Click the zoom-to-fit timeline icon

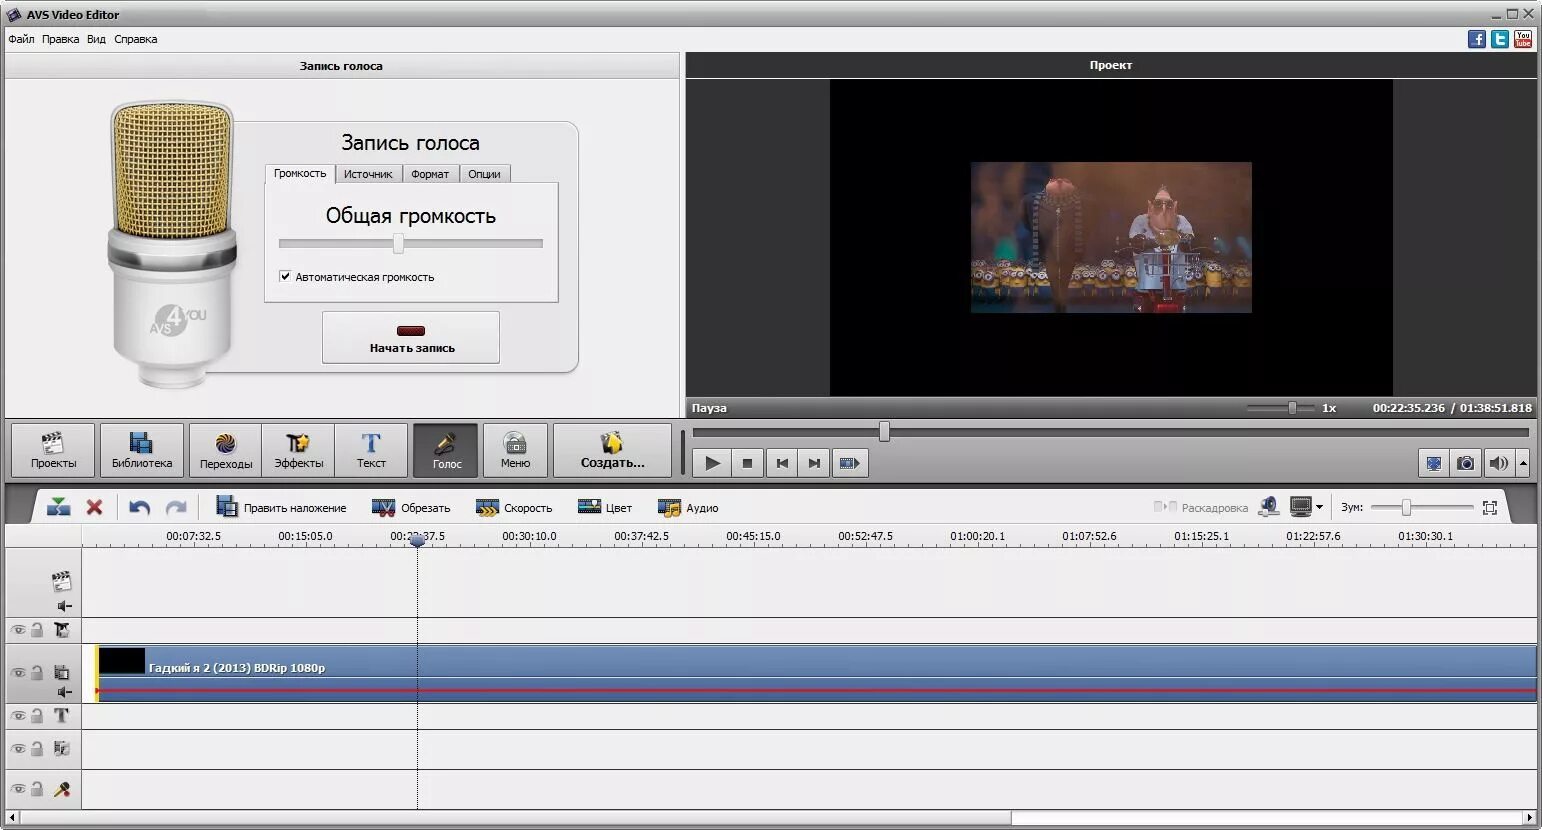click(1489, 507)
